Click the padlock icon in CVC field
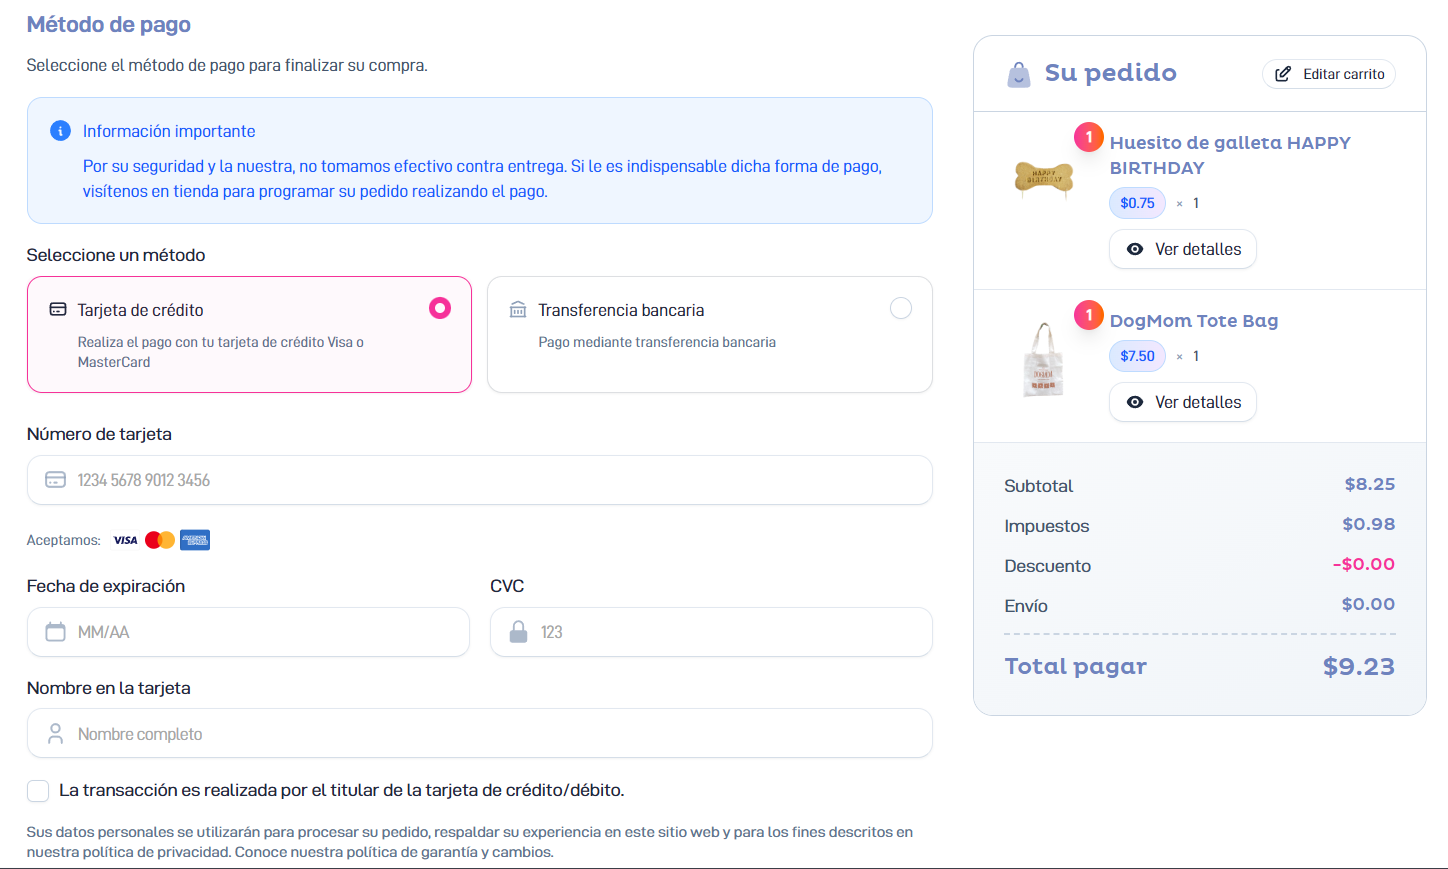1448x869 pixels. 518,632
